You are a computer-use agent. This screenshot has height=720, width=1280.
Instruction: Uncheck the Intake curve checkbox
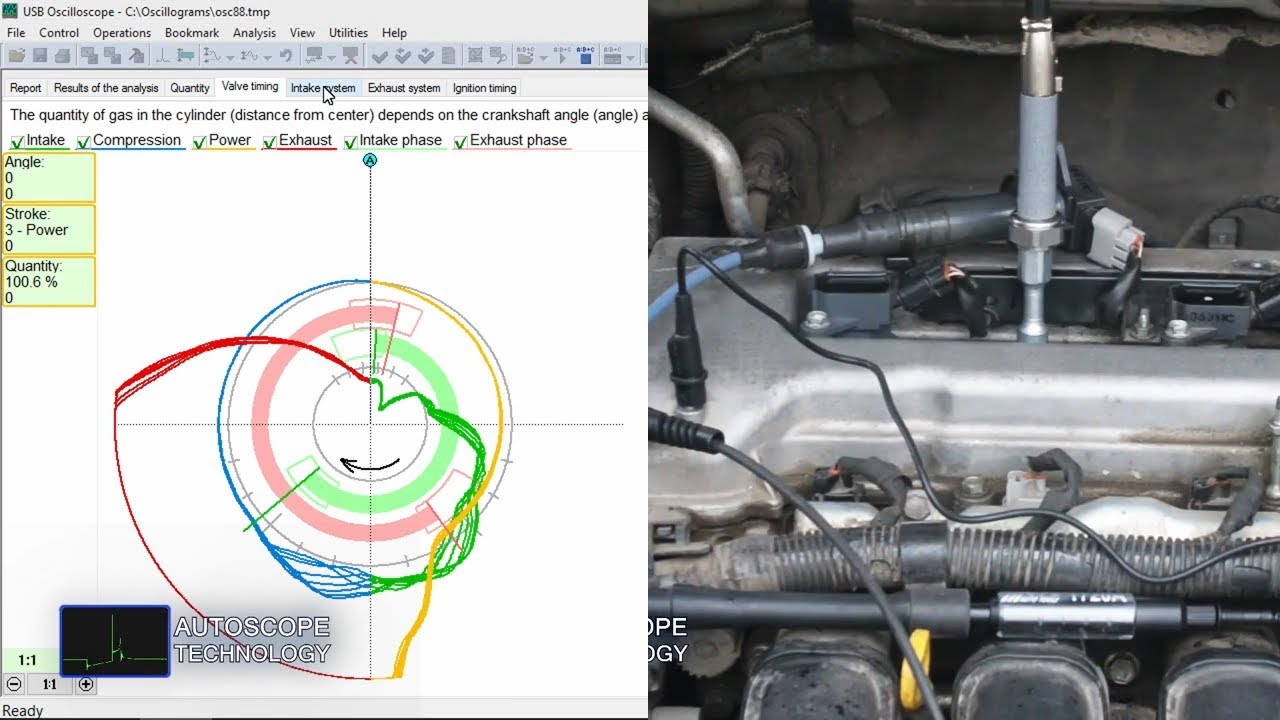pos(17,142)
